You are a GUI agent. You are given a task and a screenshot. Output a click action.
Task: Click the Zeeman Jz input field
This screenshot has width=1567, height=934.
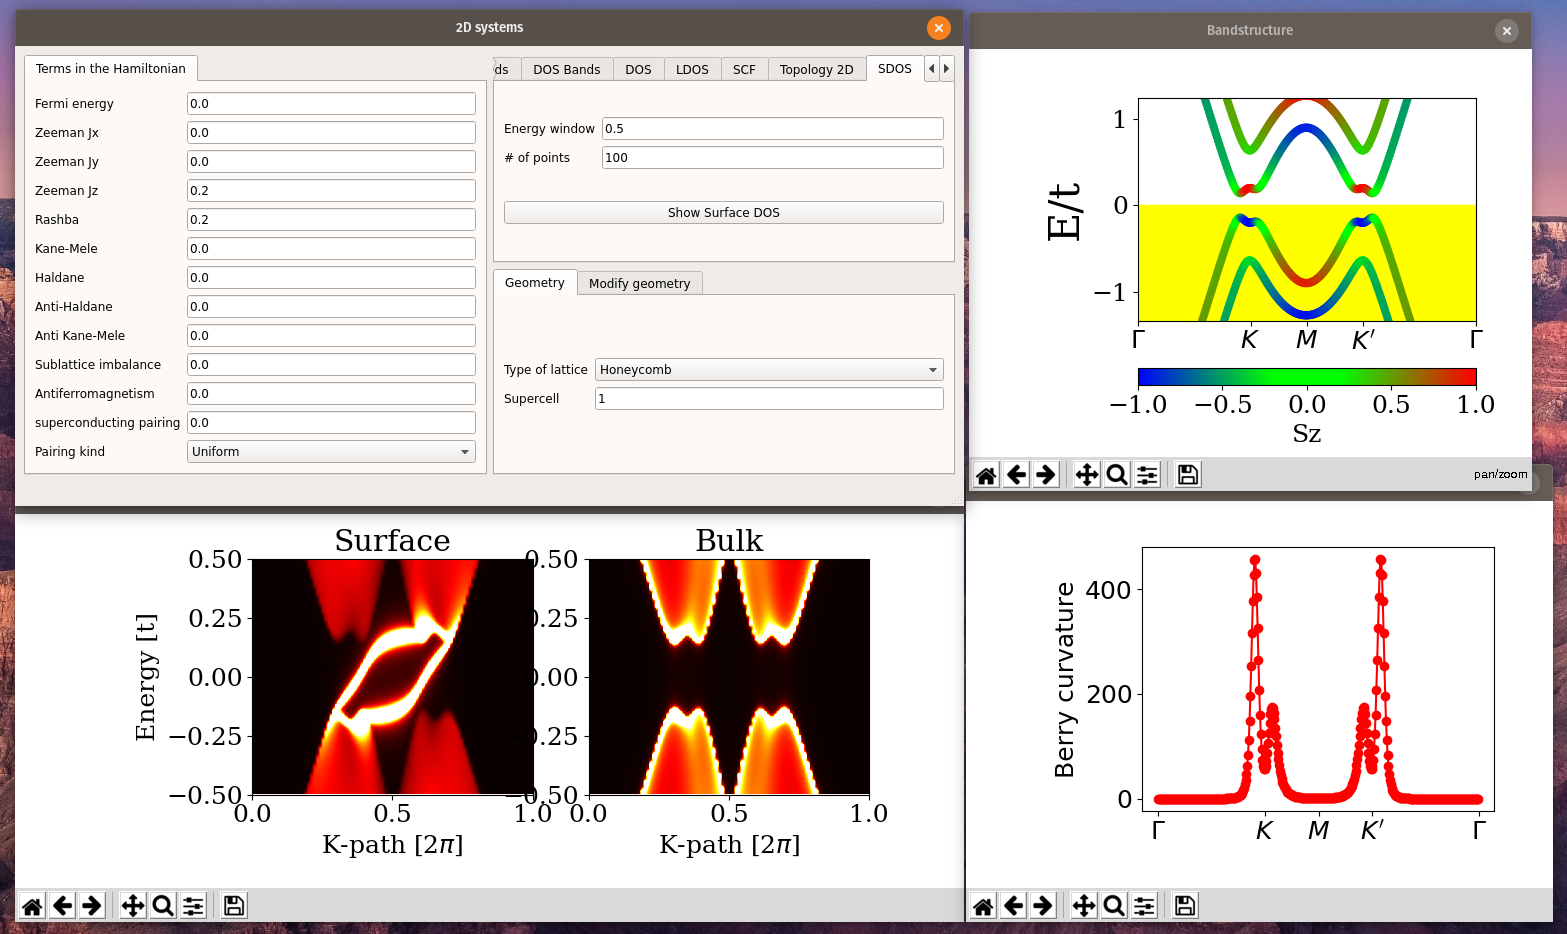click(x=331, y=191)
